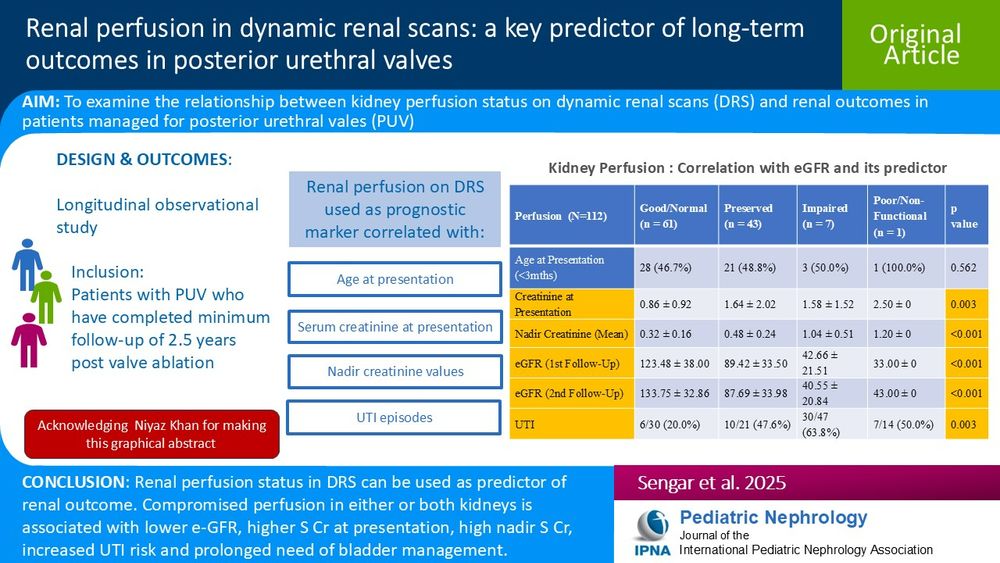
Task: Click the Age at Presentation (<3mths) row label
Action: coord(571,268)
